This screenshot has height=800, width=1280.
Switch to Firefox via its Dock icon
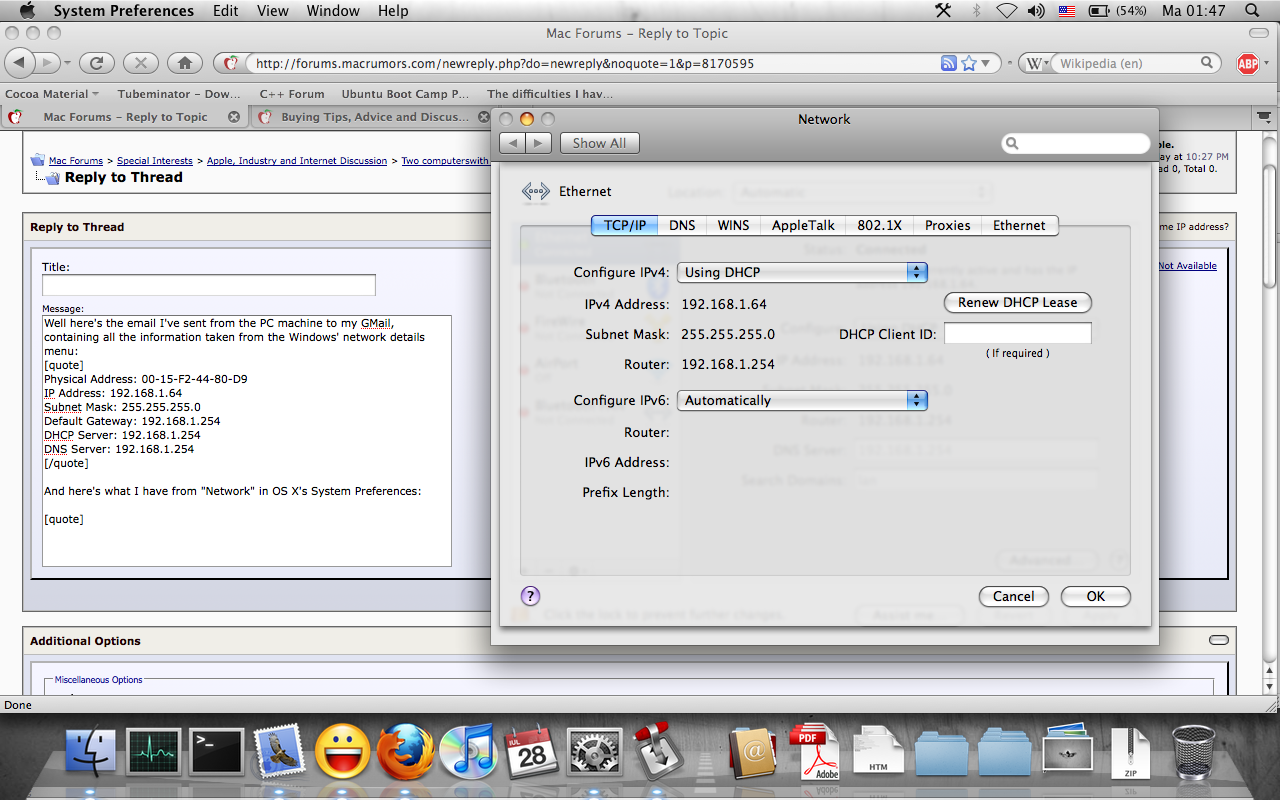405,751
